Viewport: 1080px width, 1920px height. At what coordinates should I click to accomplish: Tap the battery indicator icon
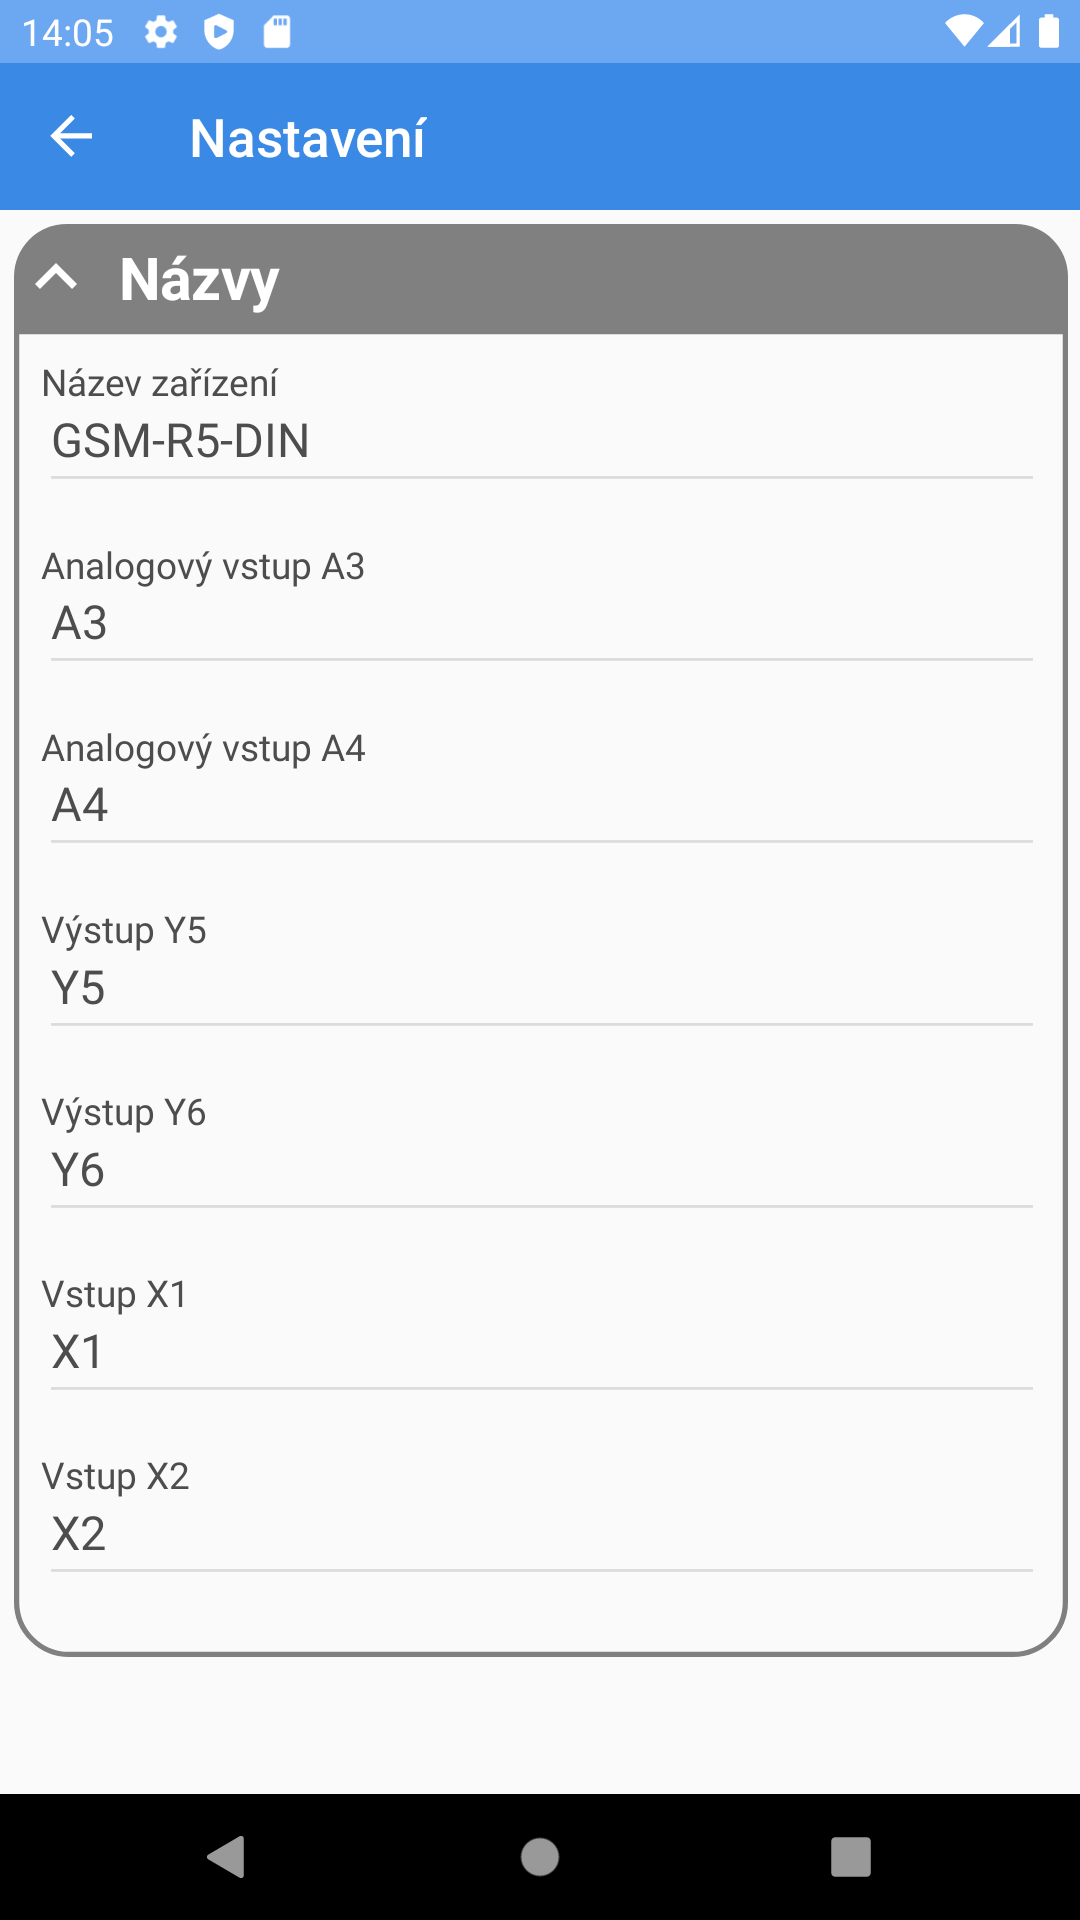[x=1048, y=32]
